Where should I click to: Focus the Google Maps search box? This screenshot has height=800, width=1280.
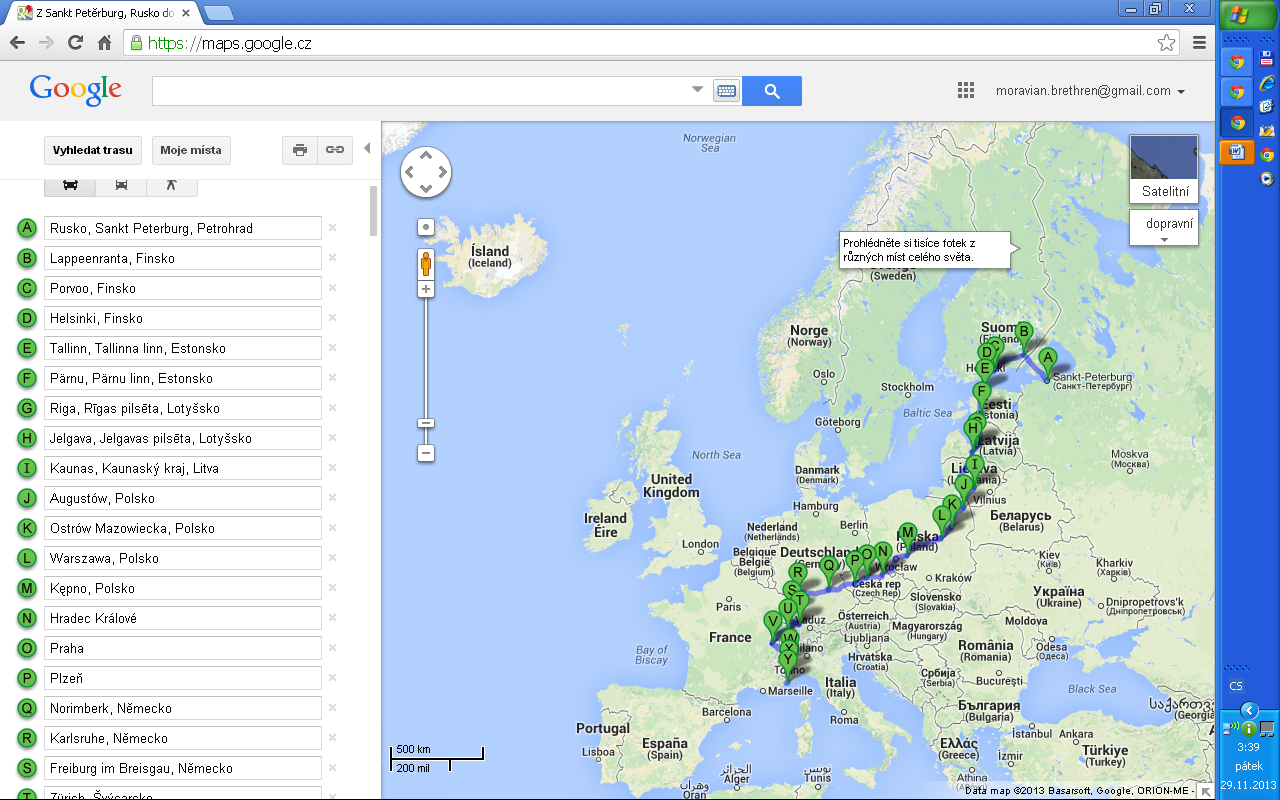click(420, 91)
